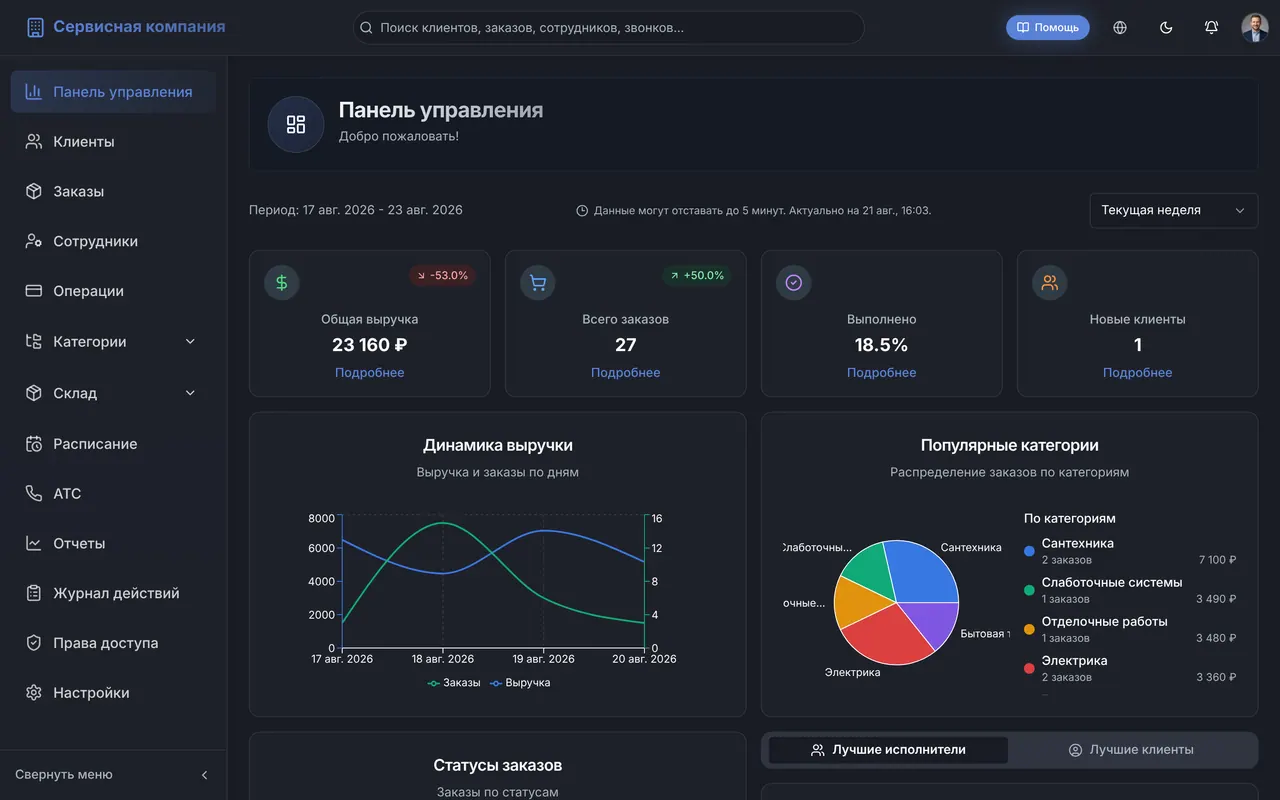
Task: Click the checkmark completed icon
Action: click(x=794, y=283)
